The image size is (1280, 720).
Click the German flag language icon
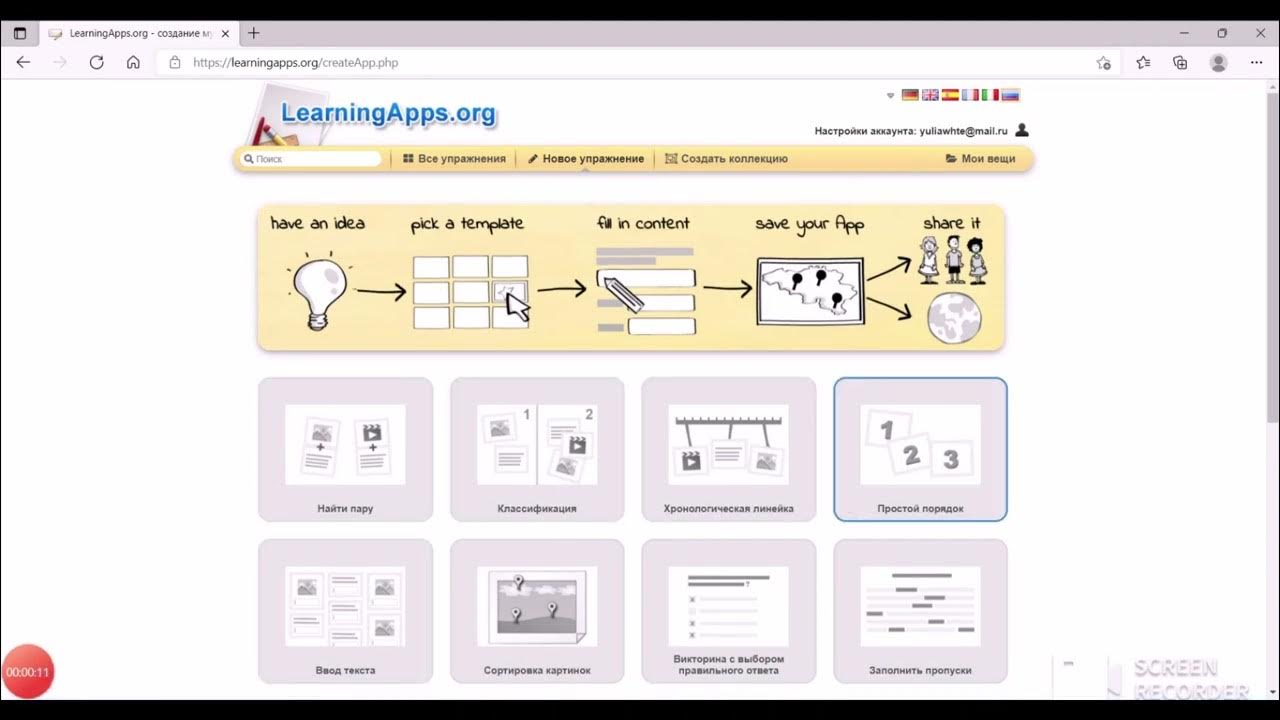(x=910, y=95)
